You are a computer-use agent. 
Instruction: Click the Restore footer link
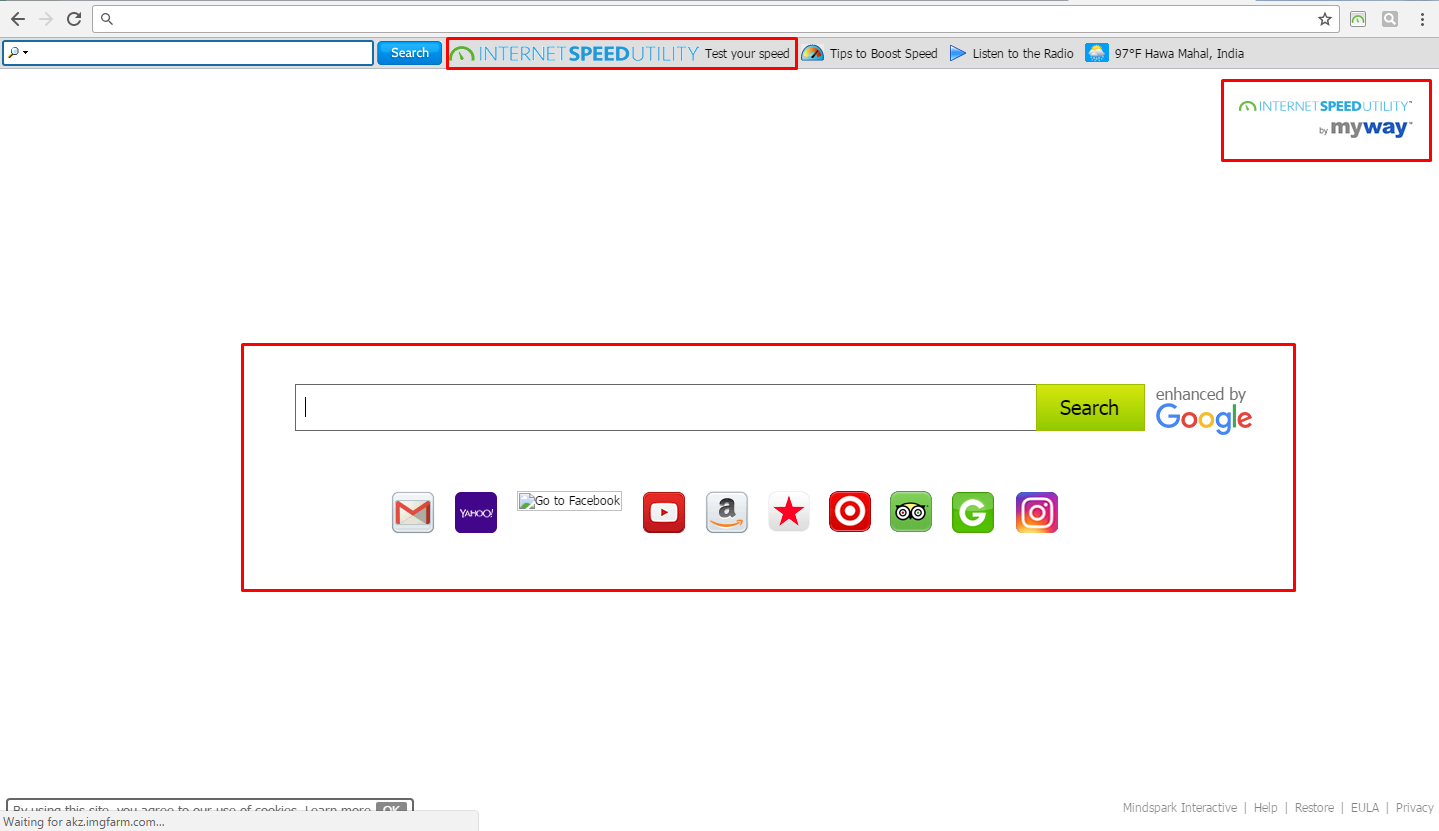click(1314, 808)
